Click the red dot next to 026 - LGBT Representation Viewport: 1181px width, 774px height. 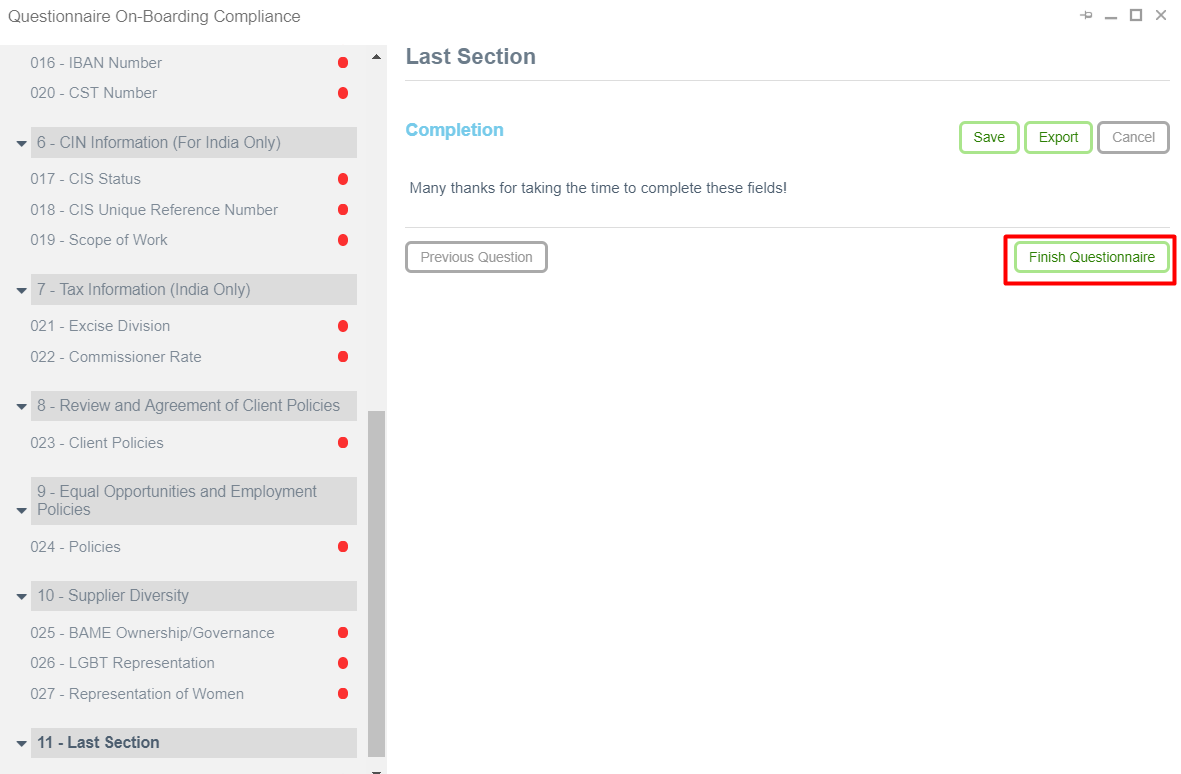pyautogui.click(x=342, y=663)
